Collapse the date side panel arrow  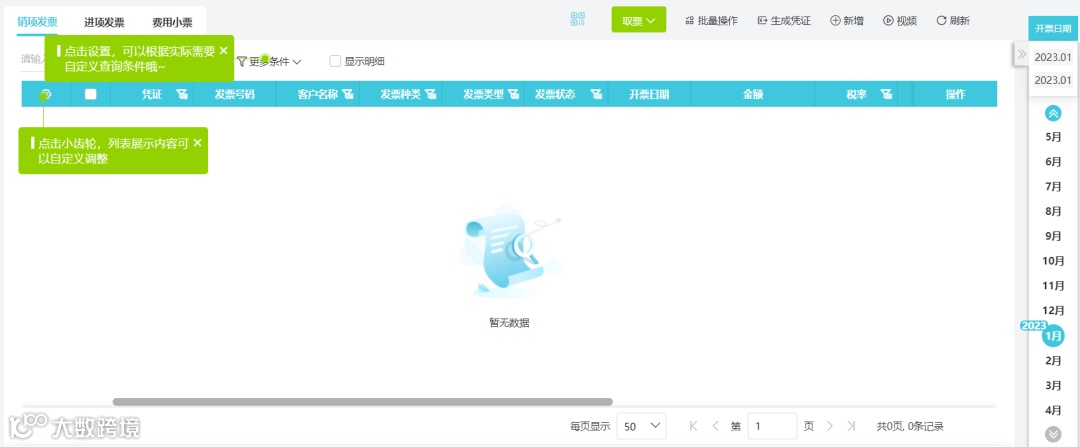click(x=1022, y=54)
